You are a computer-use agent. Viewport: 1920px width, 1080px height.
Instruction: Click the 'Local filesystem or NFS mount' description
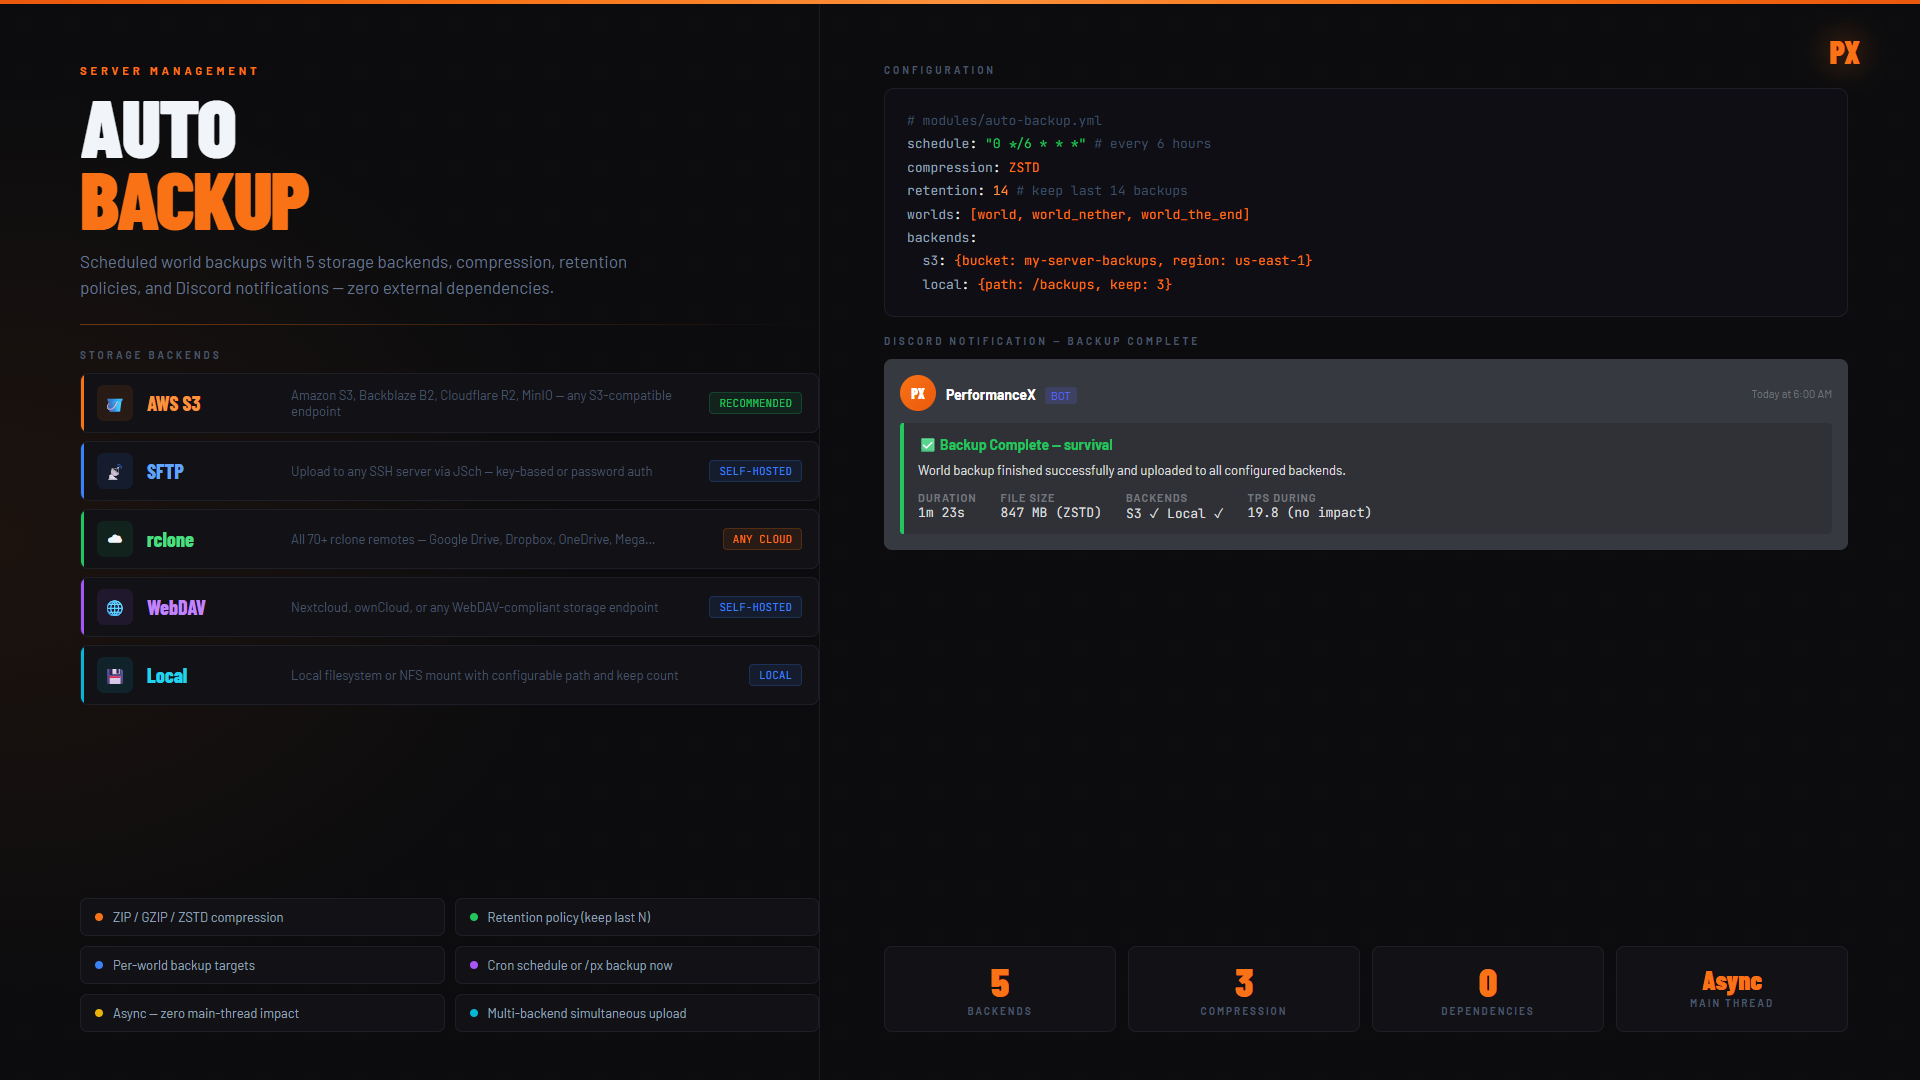[x=484, y=676]
